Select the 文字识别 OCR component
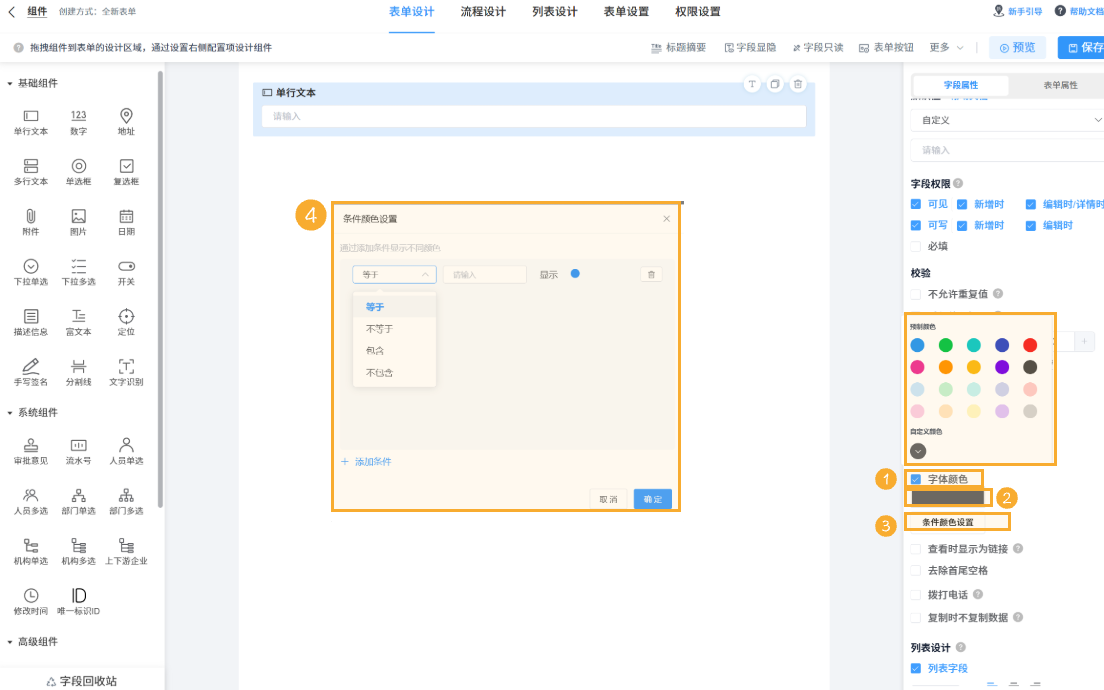 (x=126, y=372)
